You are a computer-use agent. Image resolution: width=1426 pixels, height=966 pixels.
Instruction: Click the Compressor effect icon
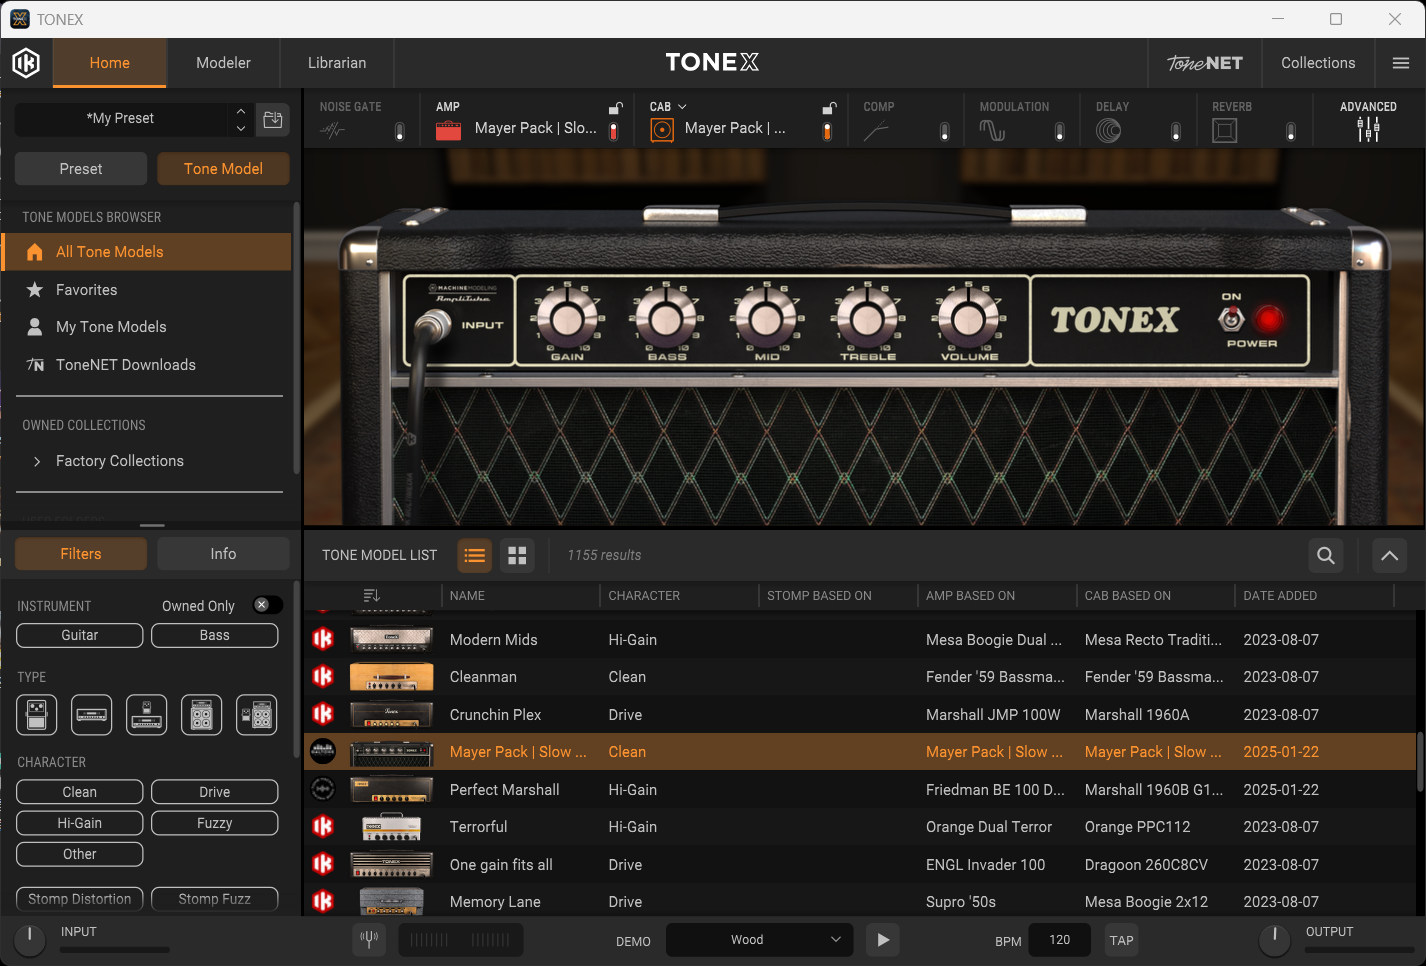pos(876,130)
